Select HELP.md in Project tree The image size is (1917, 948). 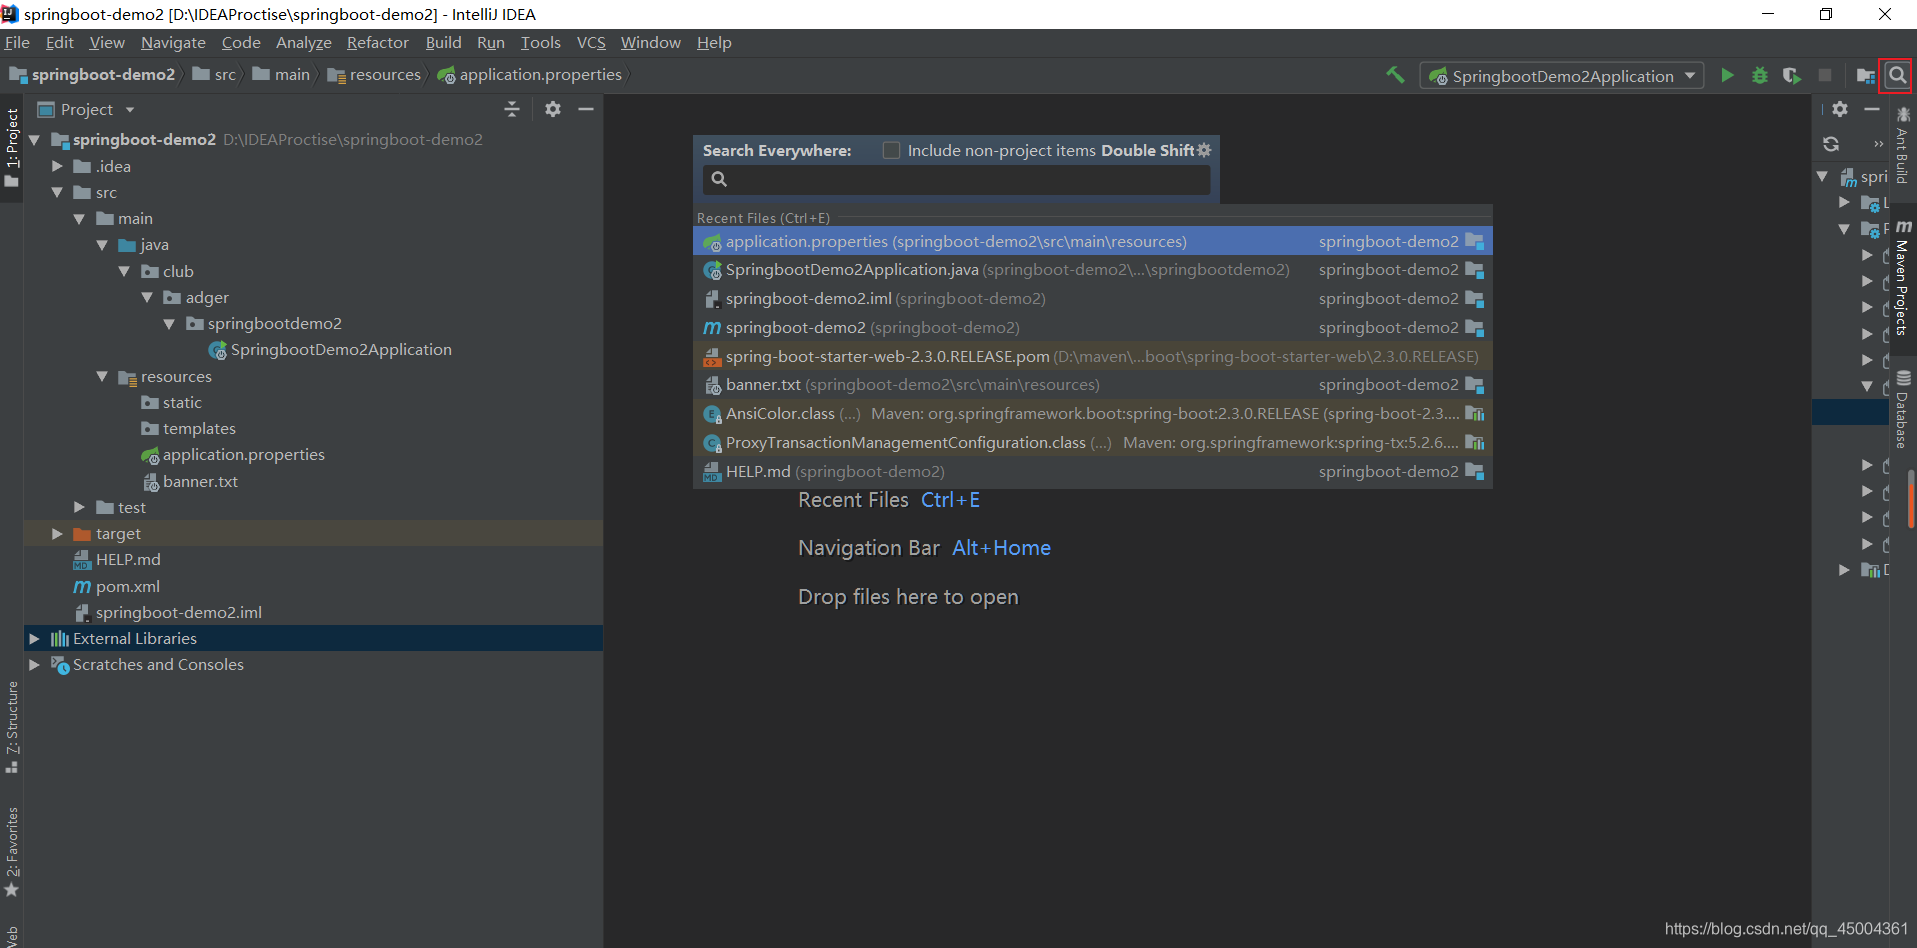pyautogui.click(x=117, y=560)
